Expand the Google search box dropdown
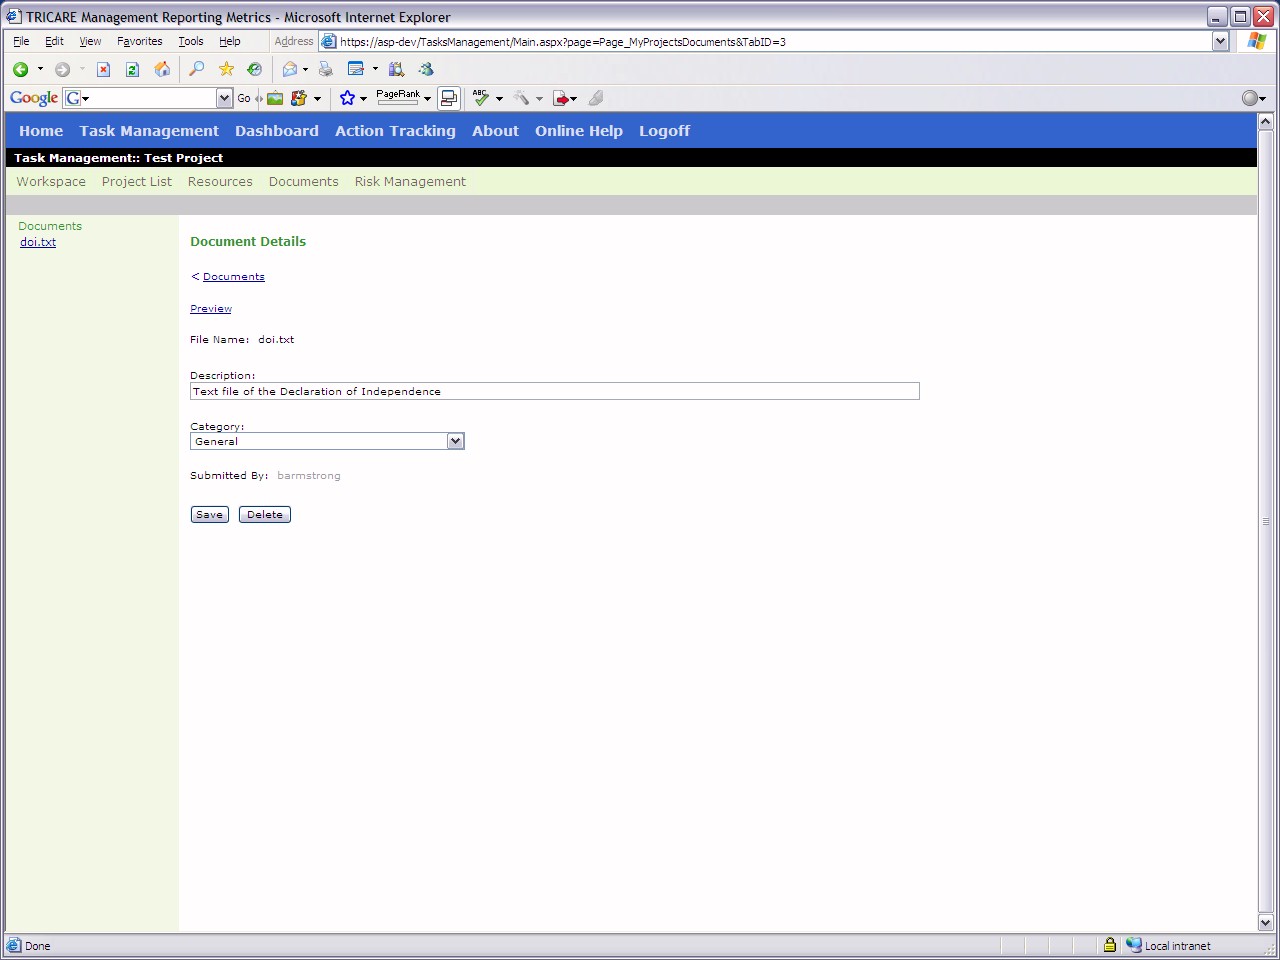The width and height of the screenshot is (1280, 960). pos(224,98)
